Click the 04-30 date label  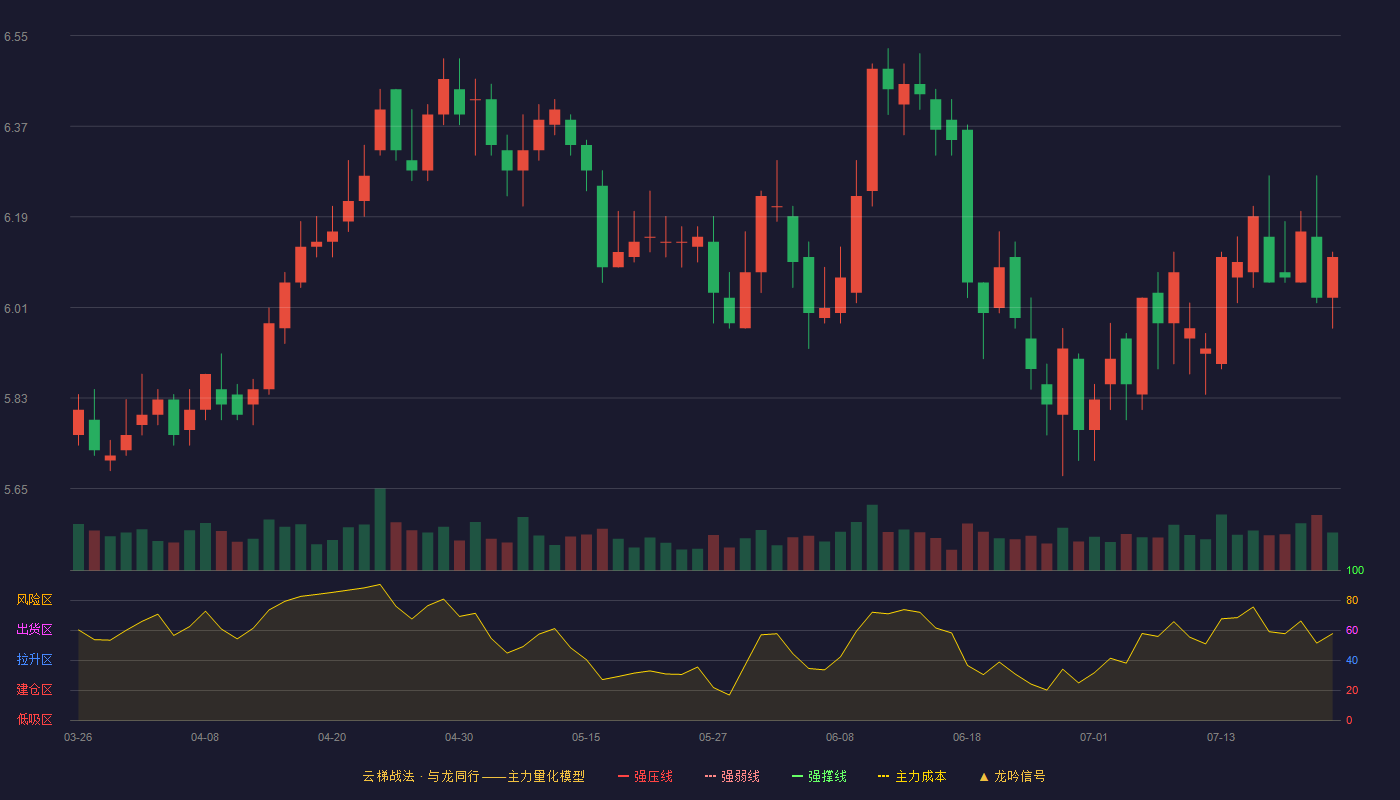pyautogui.click(x=459, y=737)
